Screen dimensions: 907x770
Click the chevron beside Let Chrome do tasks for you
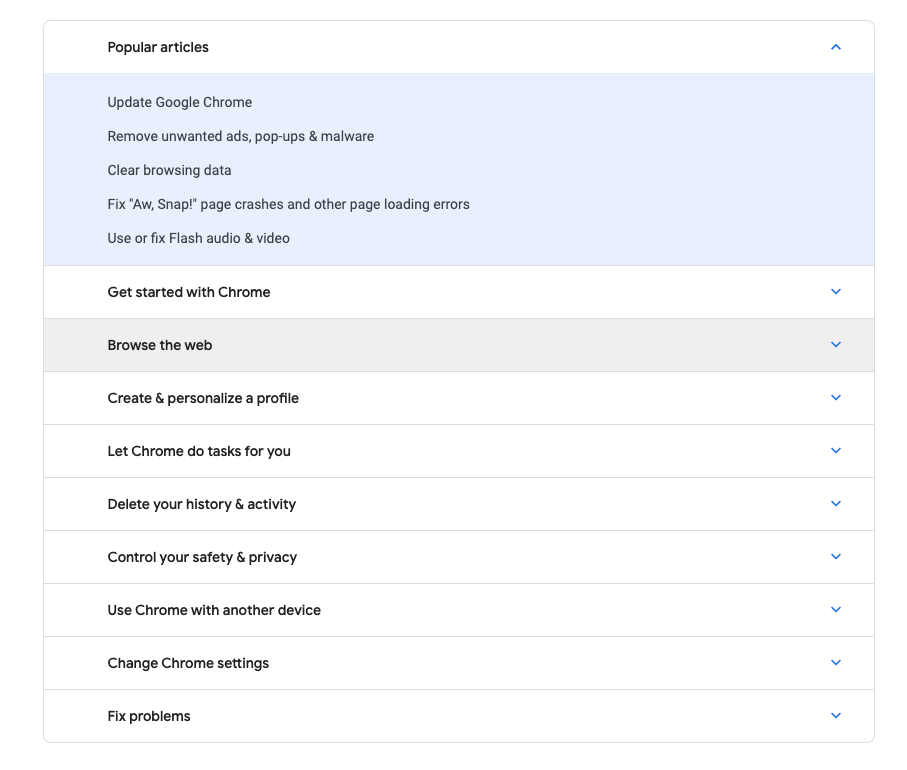click(835, 451)
